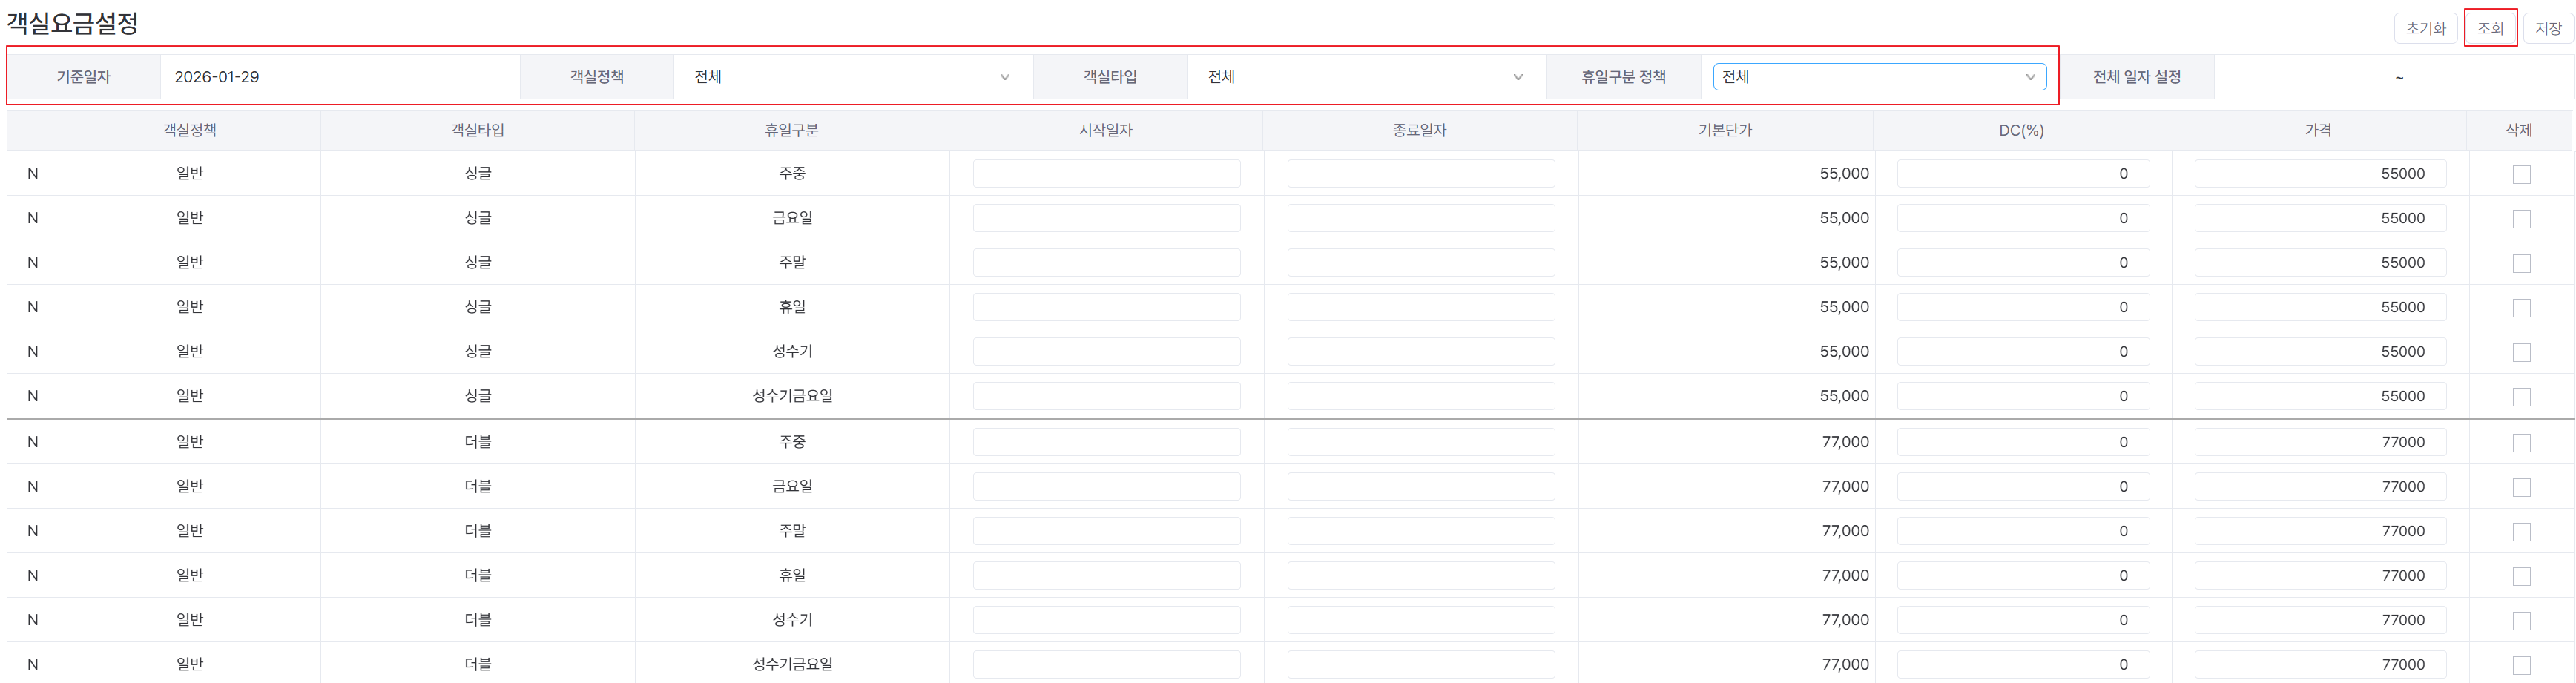Focus DC(%) input in 더블 성수기 row
The height and width of the screenshot is (683, 2576).
pos(2022,620)
